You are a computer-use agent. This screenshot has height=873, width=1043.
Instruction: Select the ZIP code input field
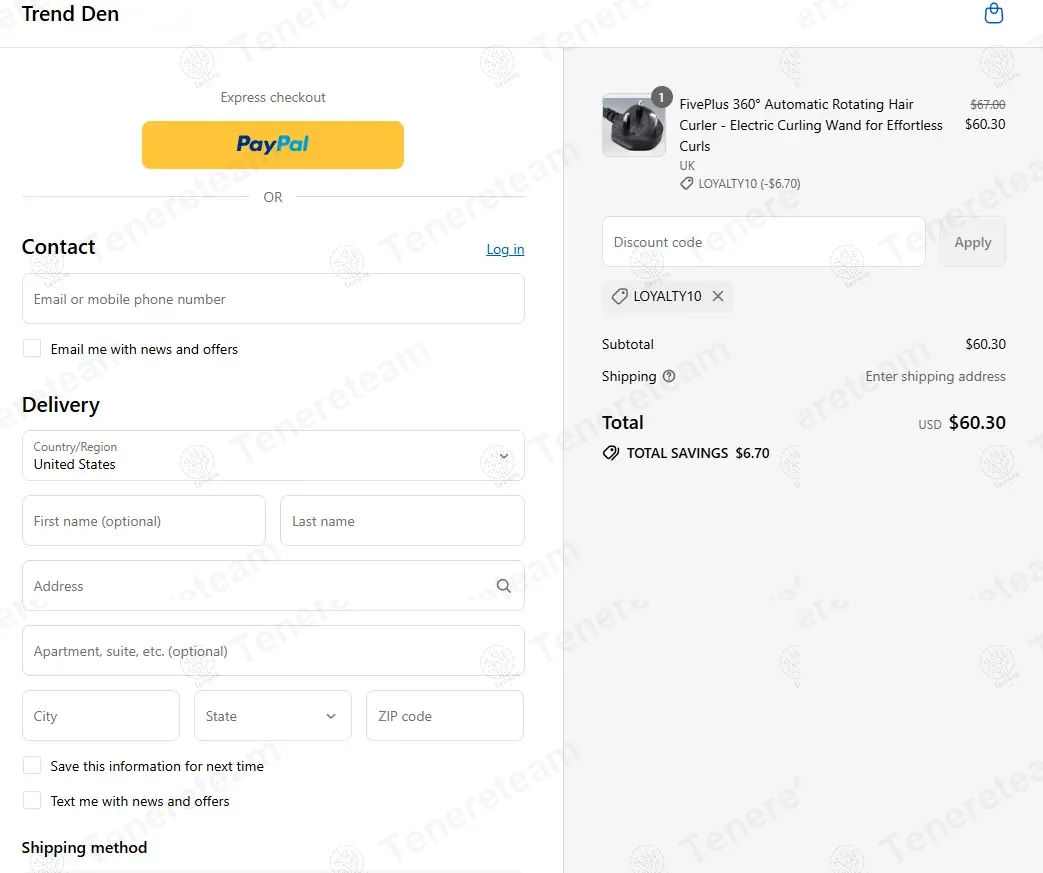coord(444,716)
